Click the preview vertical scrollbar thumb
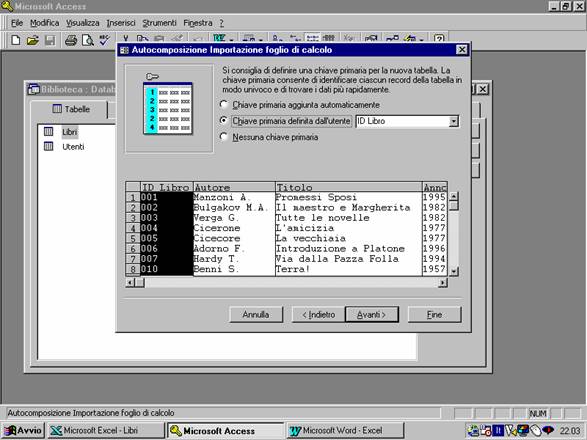The height and width of the screenshot is (440, 587). point(453,206)
